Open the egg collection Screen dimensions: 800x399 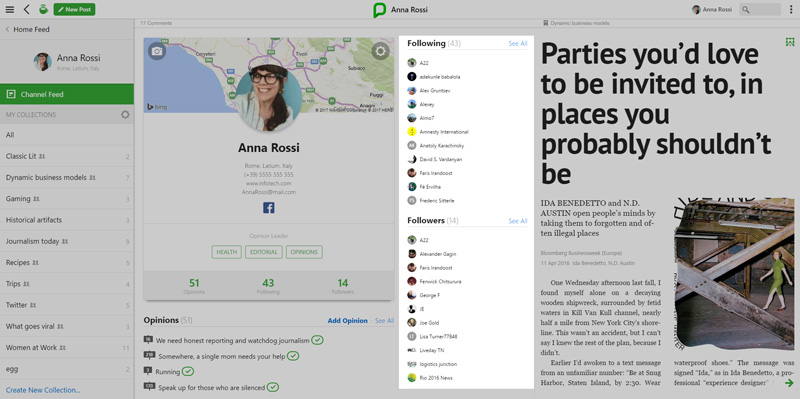(67, 368)
